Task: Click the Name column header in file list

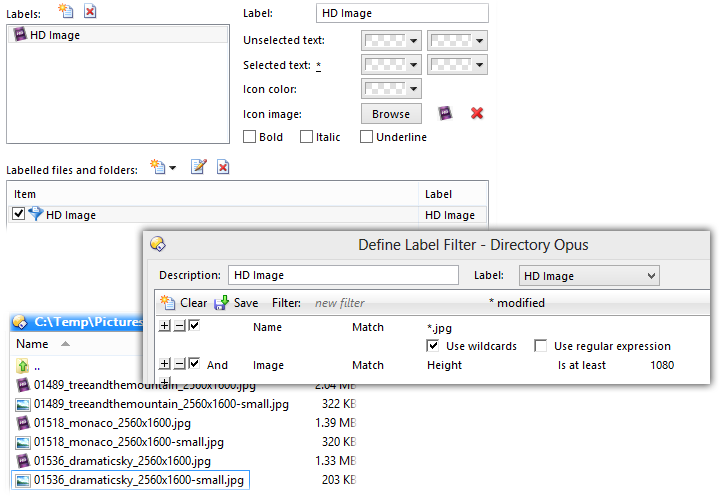Action: point(33,344)
